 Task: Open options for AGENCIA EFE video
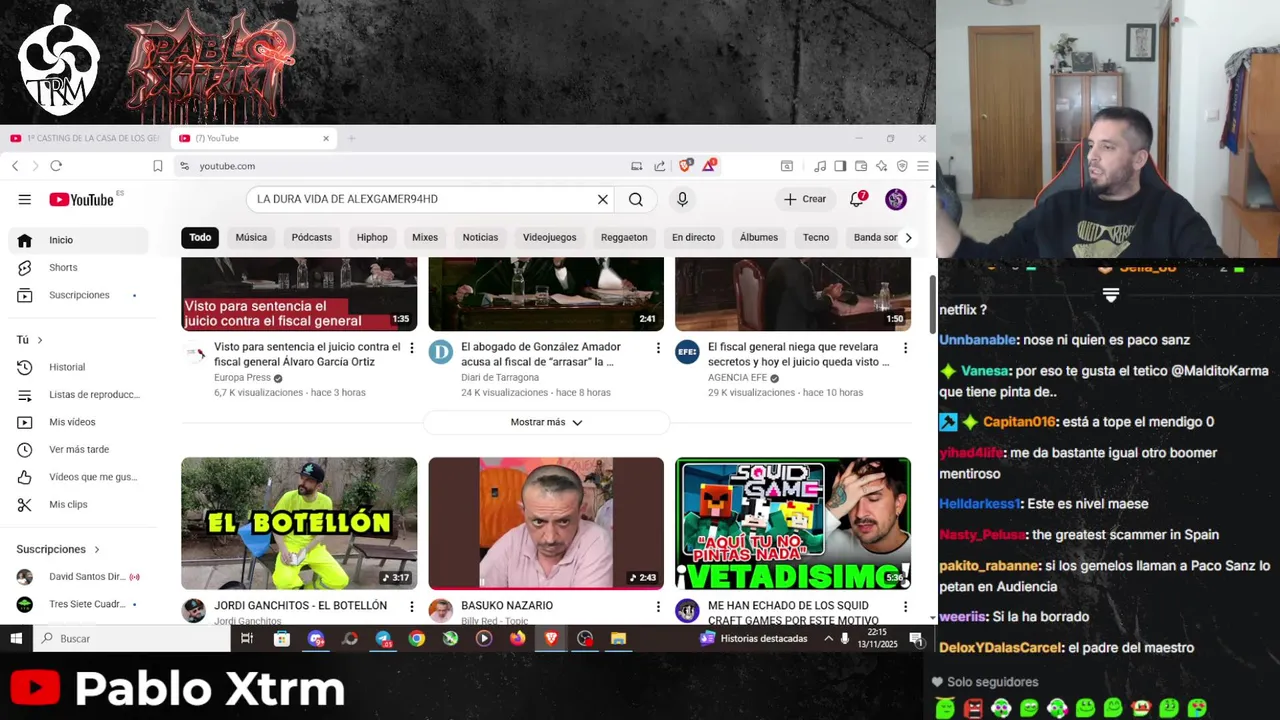905,348
